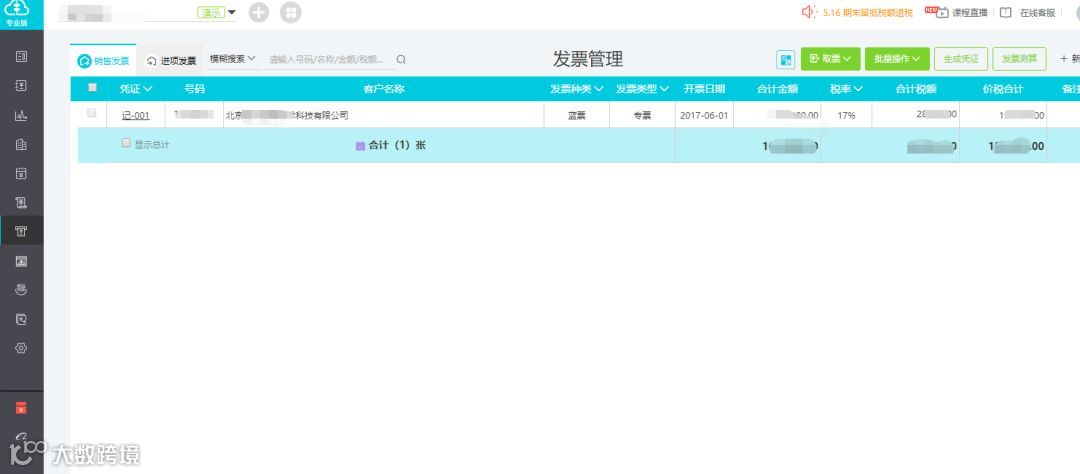Open the calendar period-end sidebar icon
The width and height of the screenshot is (1080, 474).
tap(21, 174)
